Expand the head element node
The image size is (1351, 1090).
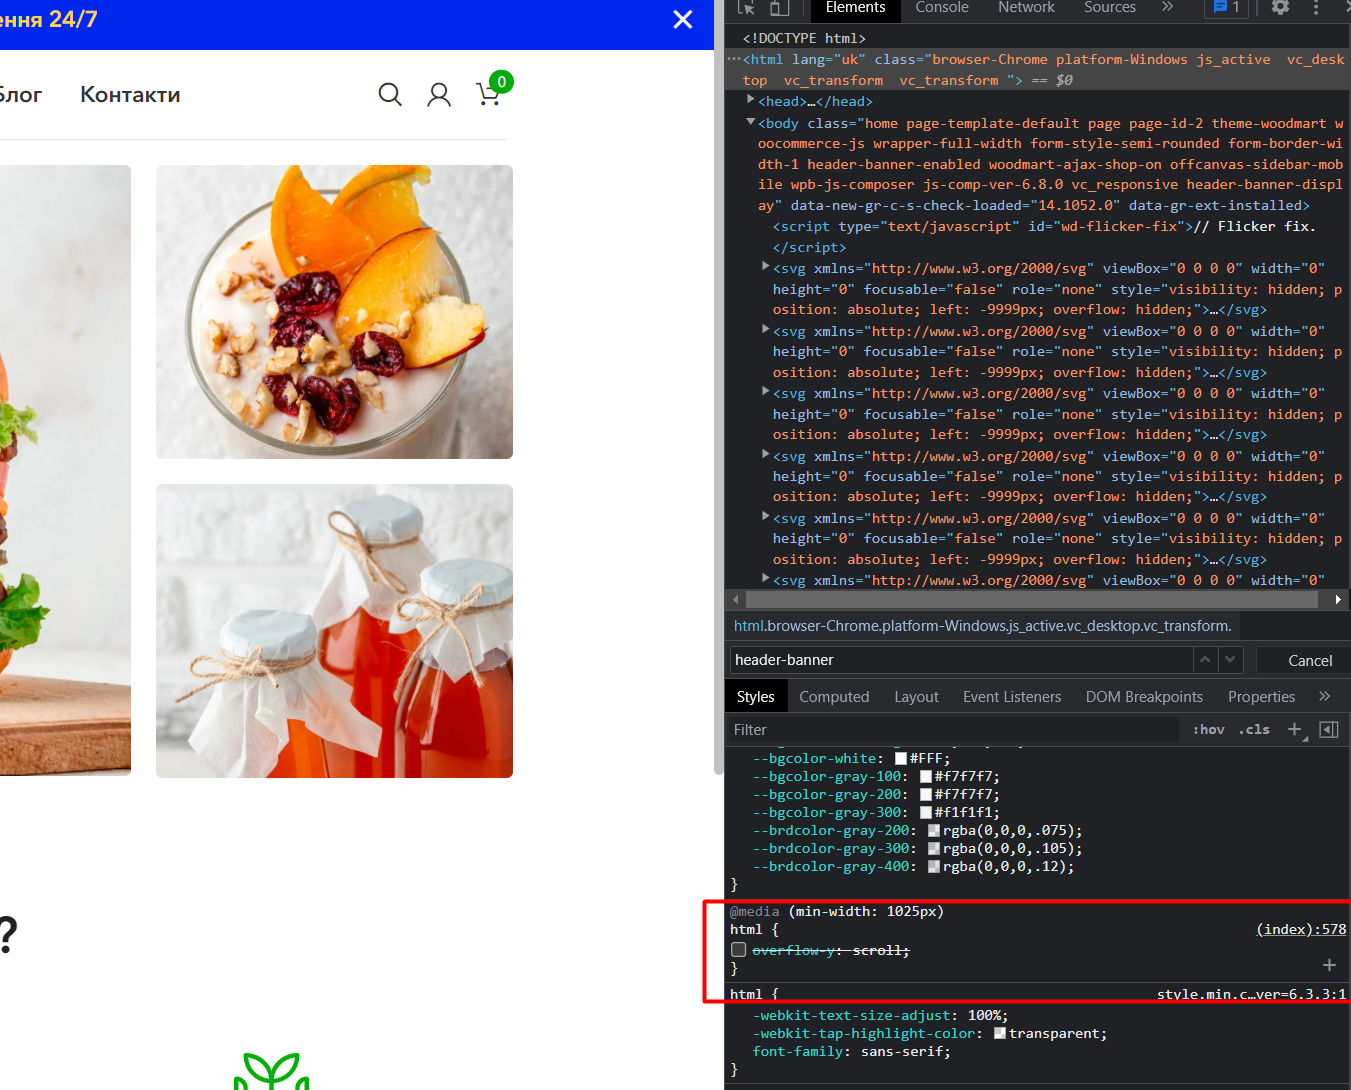pyautogui.click(x=751, y=100)
